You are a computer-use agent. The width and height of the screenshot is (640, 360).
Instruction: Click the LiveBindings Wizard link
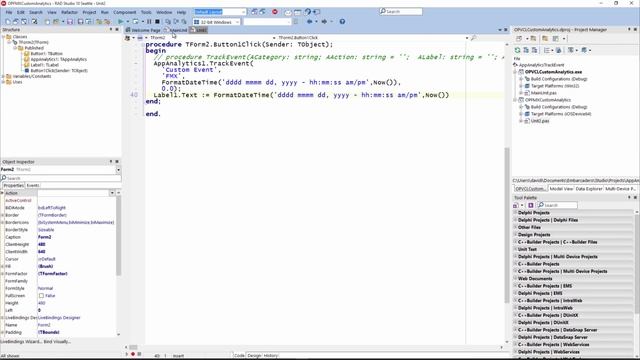click(x=20, y=342)
